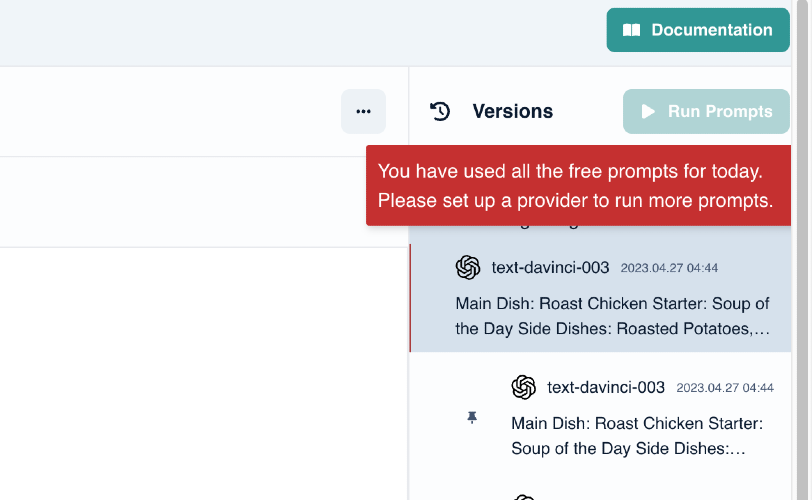This screenshot has height=500, width=812.
Task: Click the OpenAI logo of the highlighted version
Action: coord(468,268)
